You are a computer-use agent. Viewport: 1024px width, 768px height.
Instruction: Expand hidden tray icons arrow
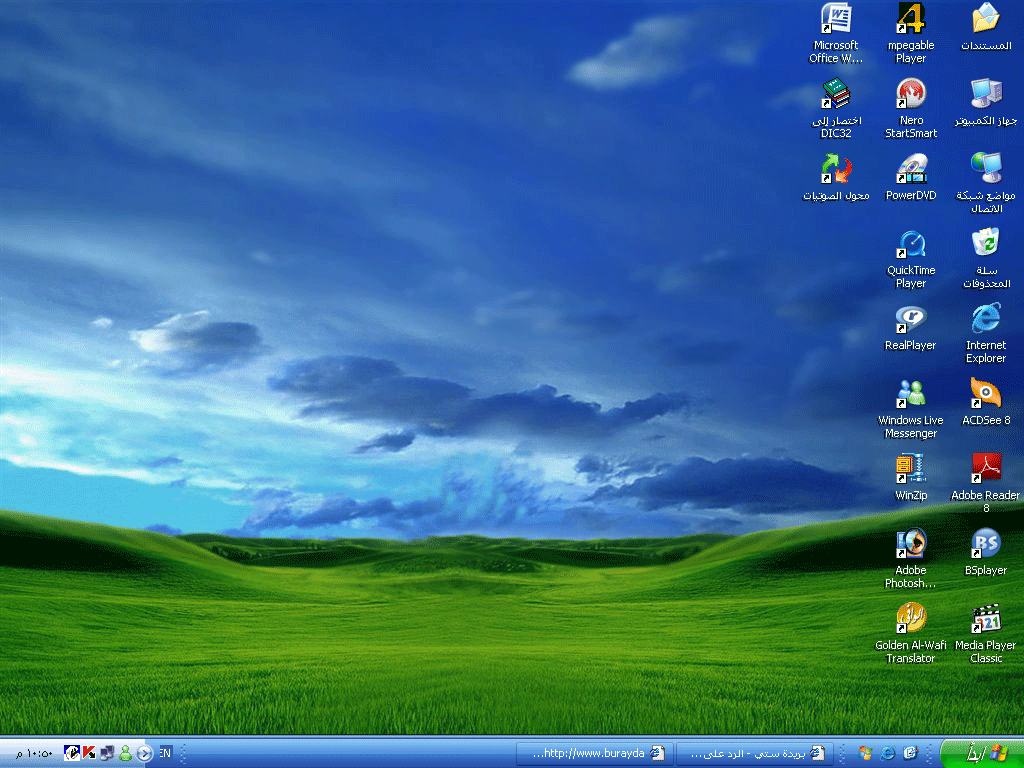pos(144,754)
